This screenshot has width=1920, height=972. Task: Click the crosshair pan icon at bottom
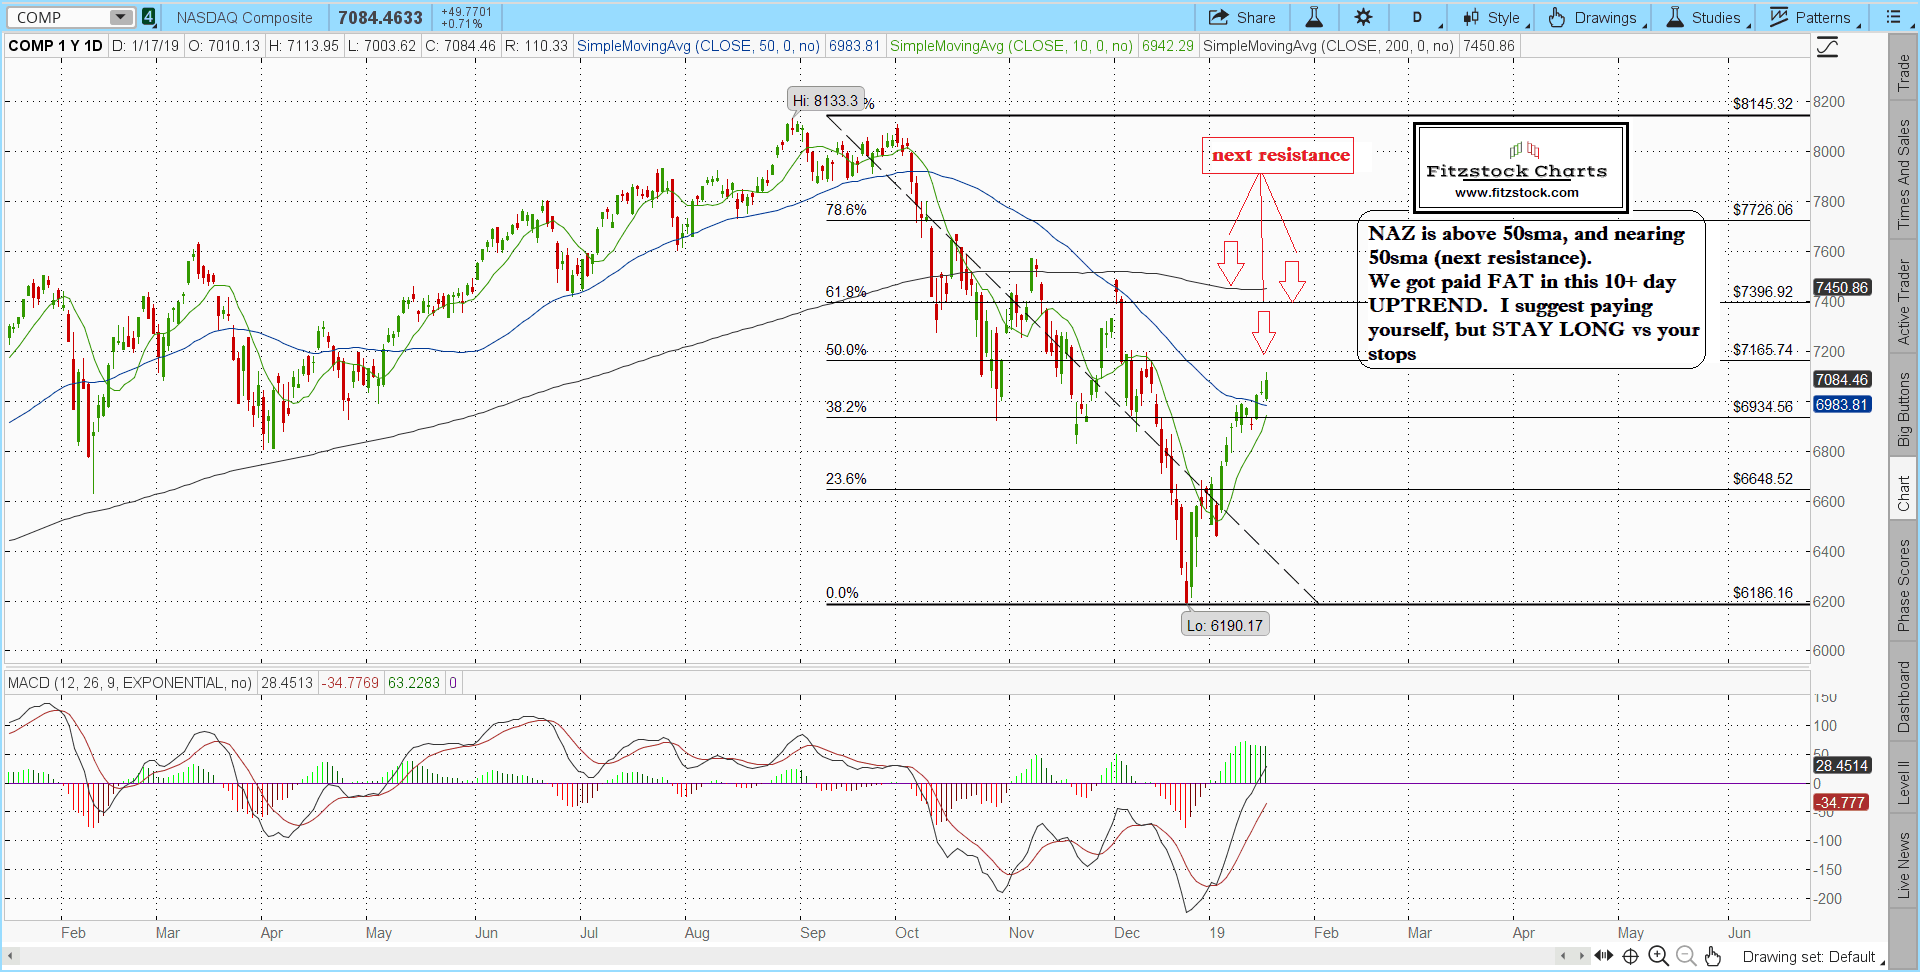[1630, 956]
